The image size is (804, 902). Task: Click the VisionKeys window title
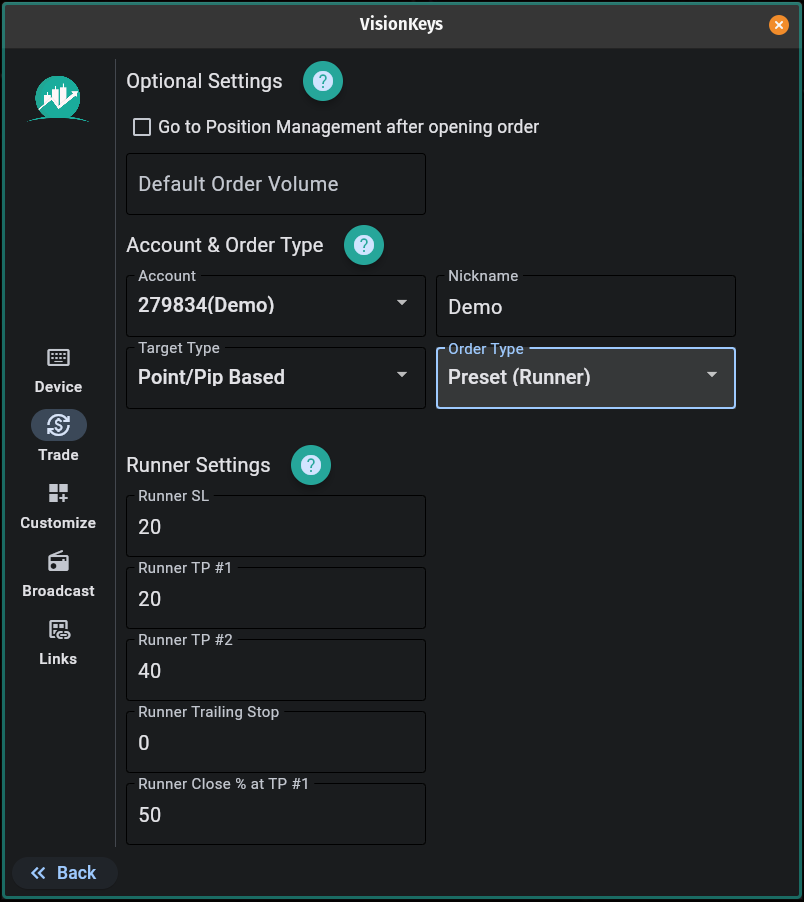[401, 24]
